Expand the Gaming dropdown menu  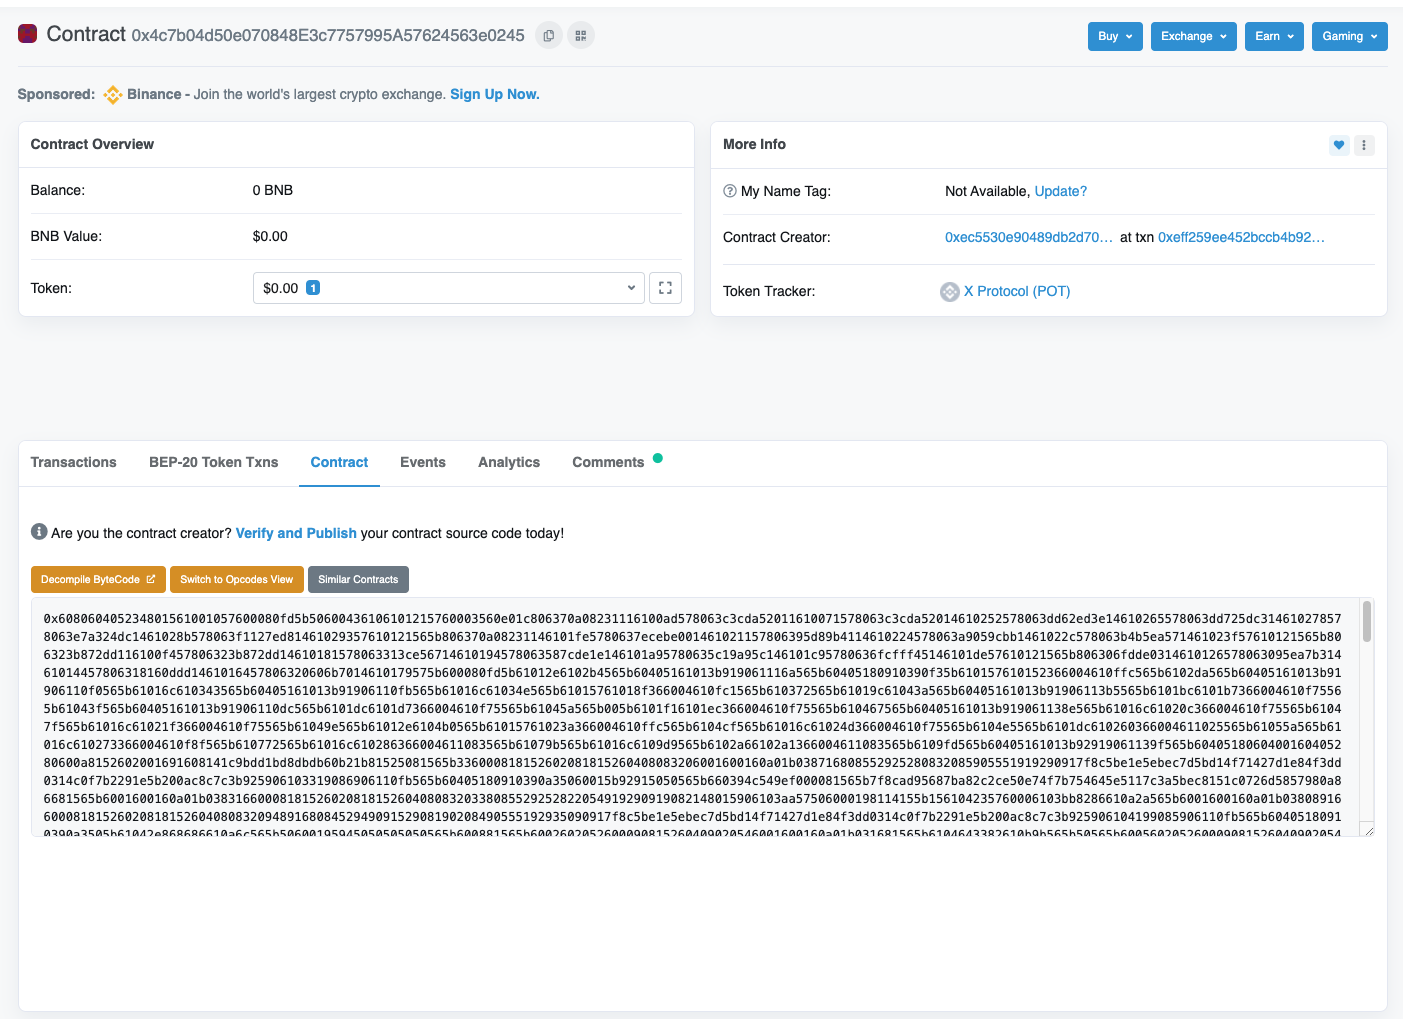(1349, 36)
